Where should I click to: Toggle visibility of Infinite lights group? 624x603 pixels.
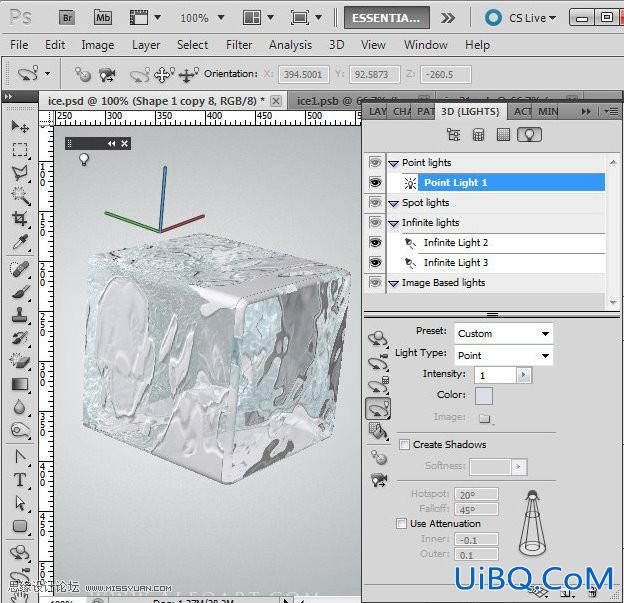[375, 222]
